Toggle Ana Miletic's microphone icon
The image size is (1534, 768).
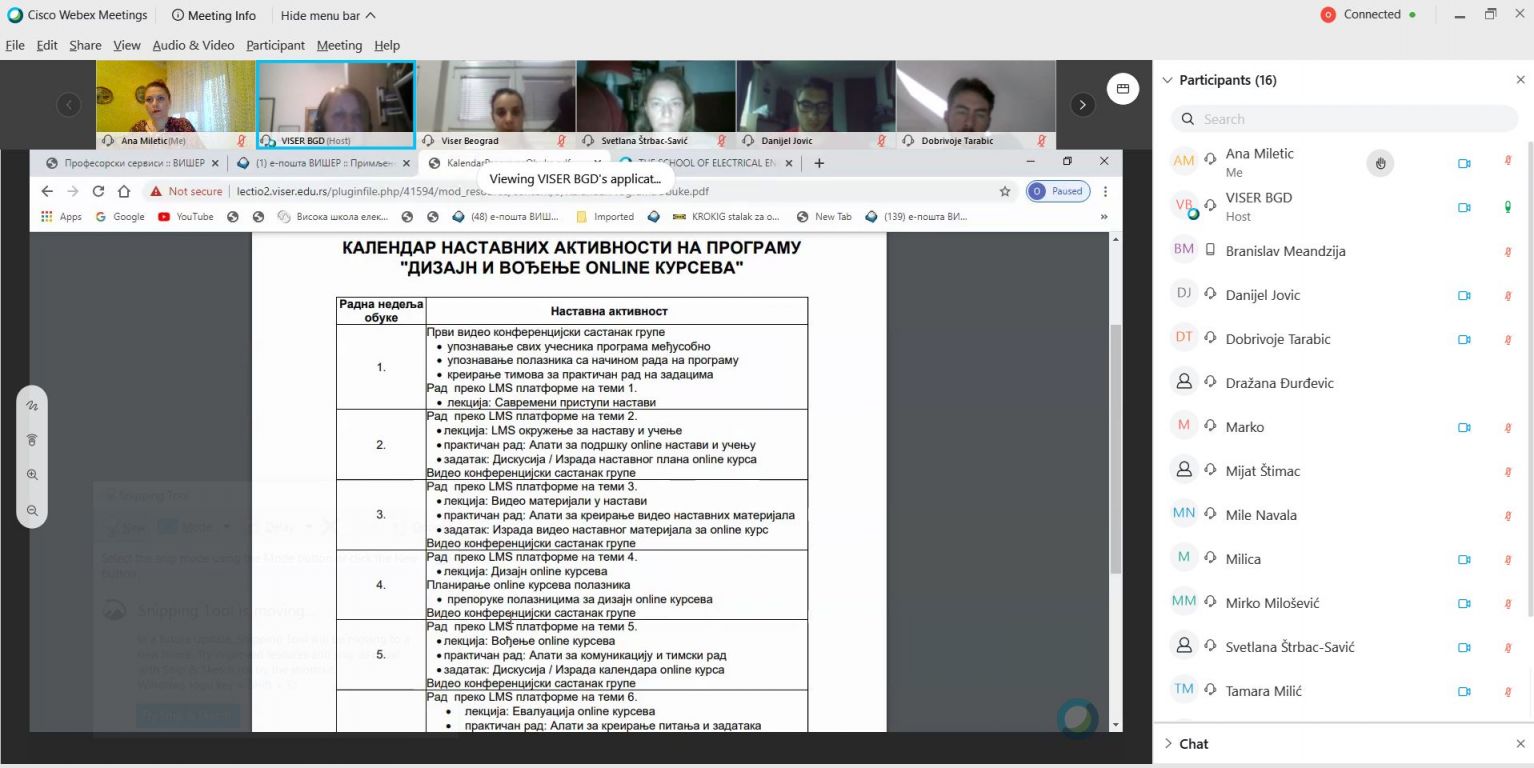(x=1508, y=163)
